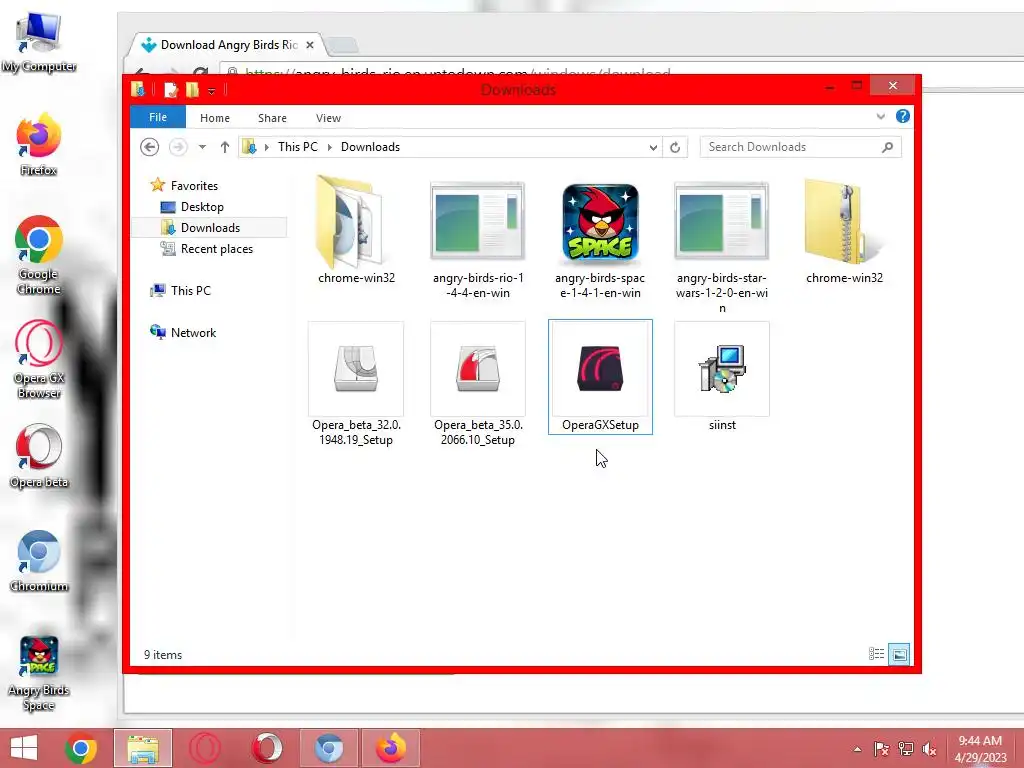Click Downloads in address breadcrumb
Image resolution: width=1024 pixels, height=768 pixels.
(370, 147)
